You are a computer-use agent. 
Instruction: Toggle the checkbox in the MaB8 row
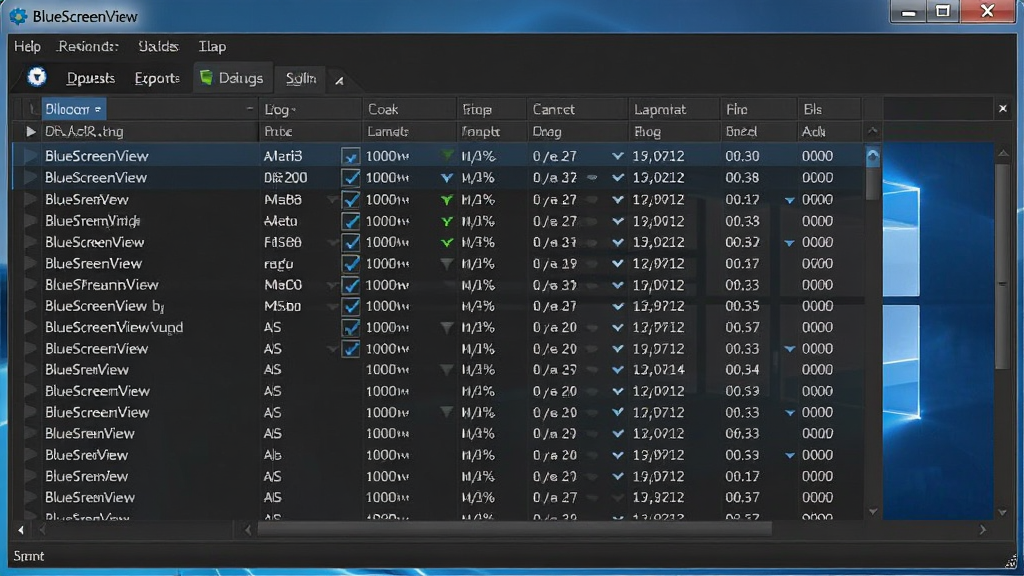click(351, 199)
